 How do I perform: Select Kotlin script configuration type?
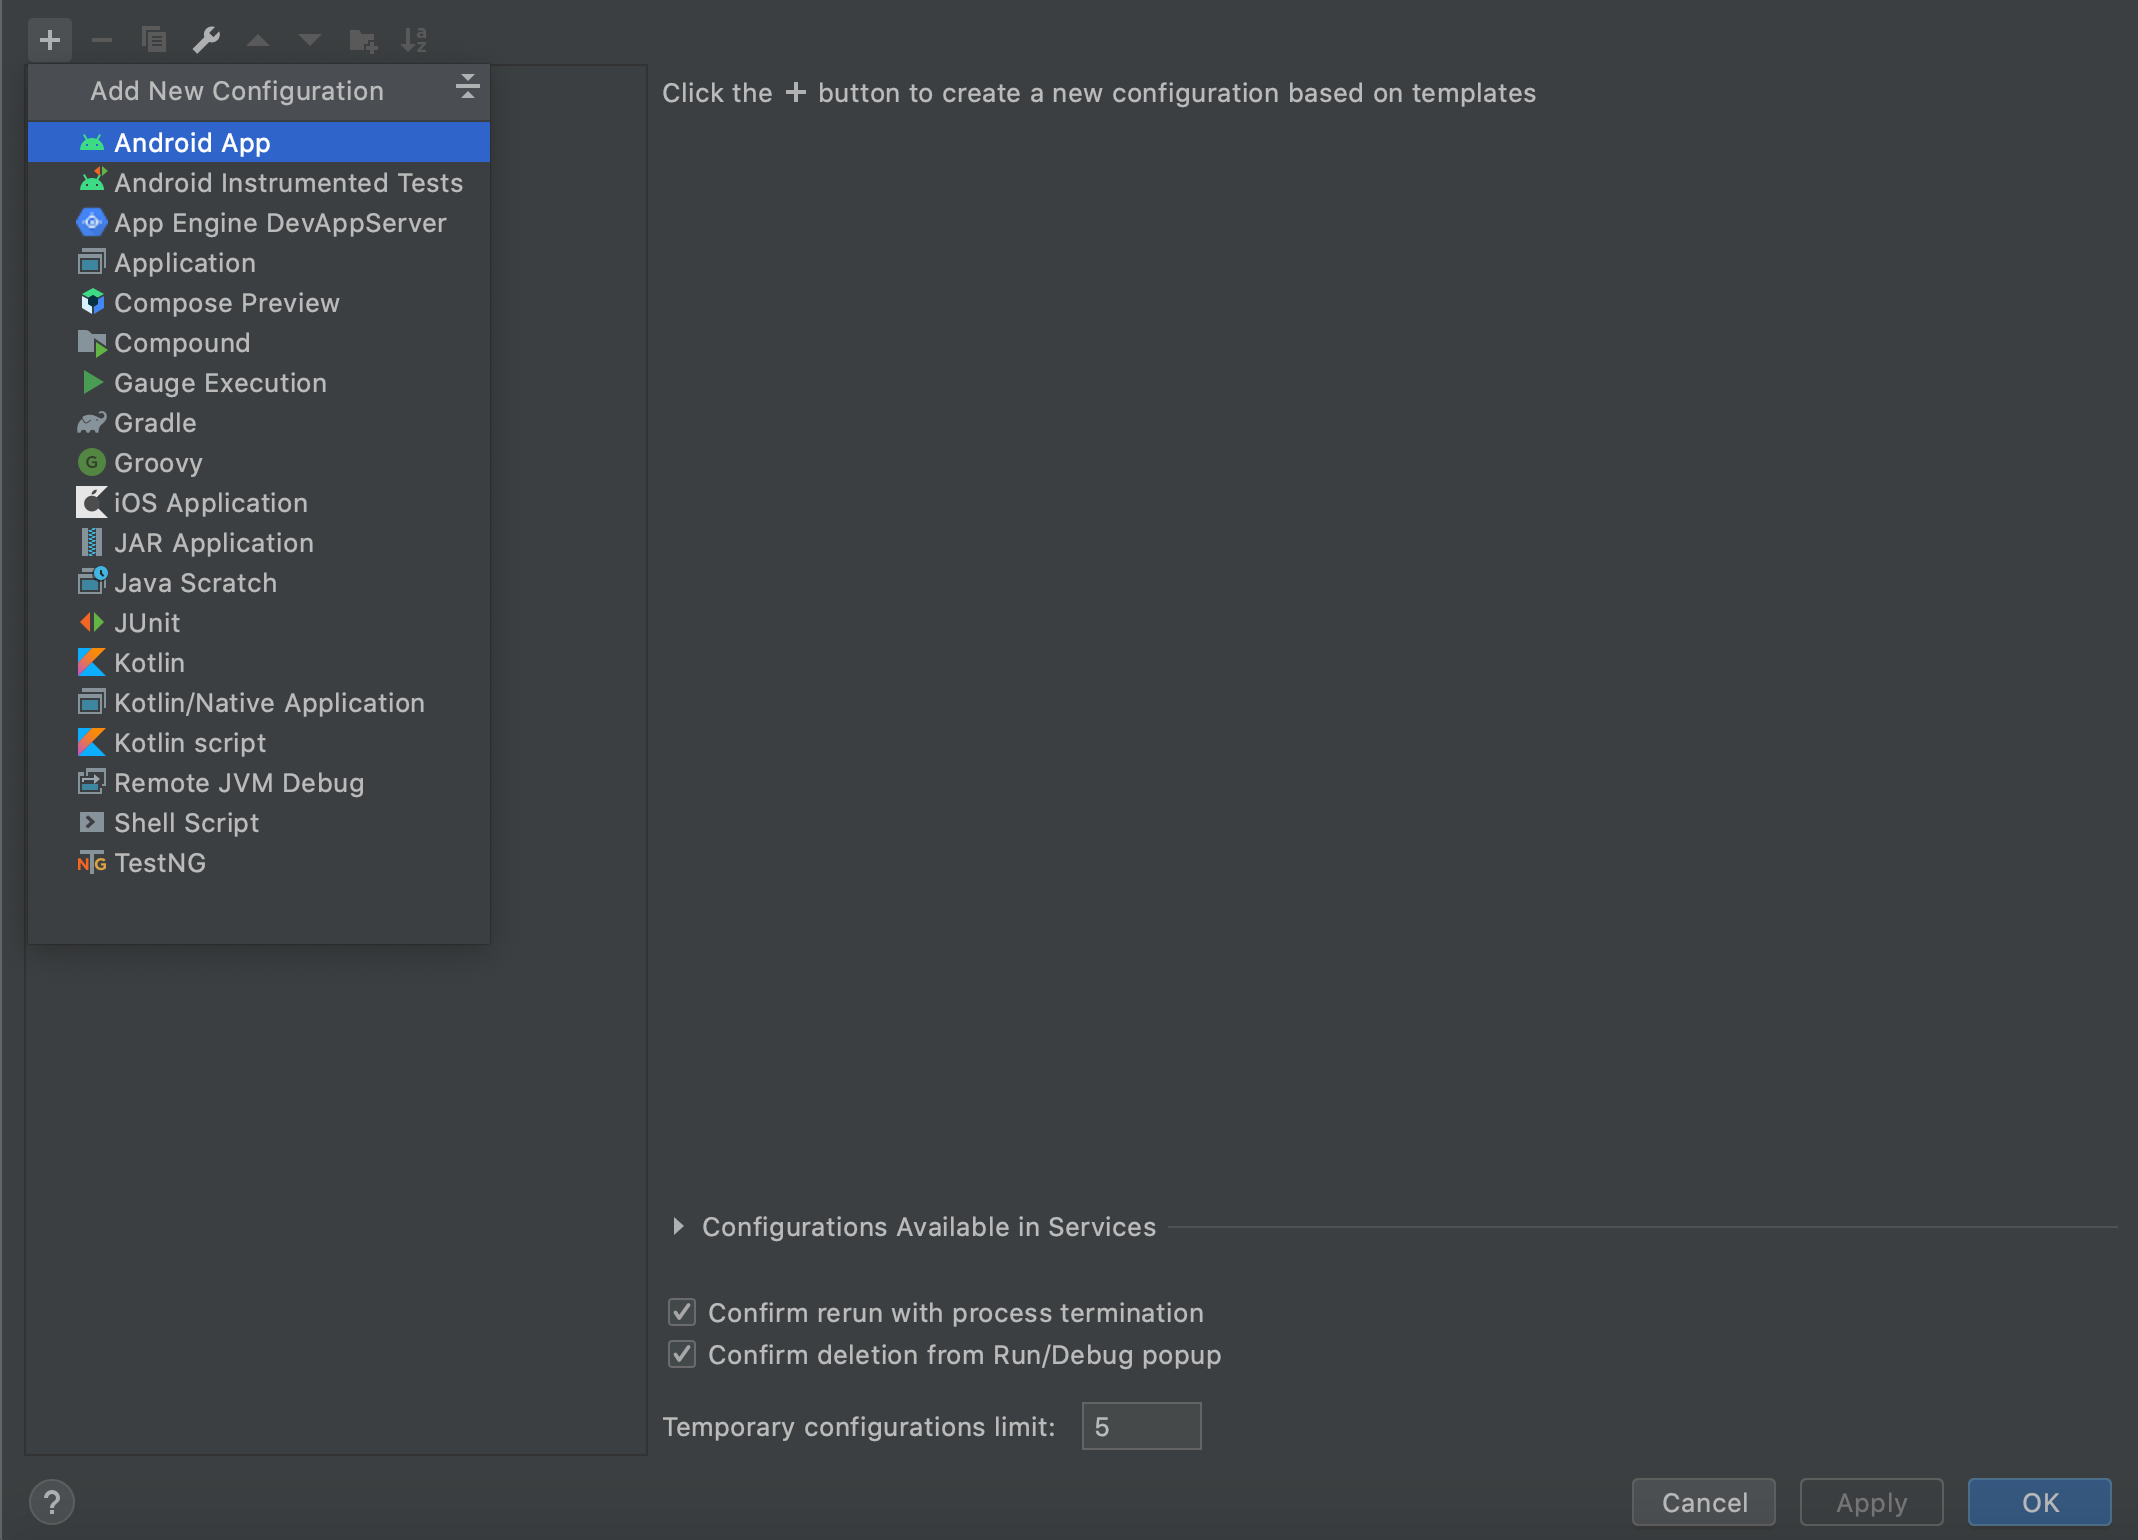click(190, 743)
